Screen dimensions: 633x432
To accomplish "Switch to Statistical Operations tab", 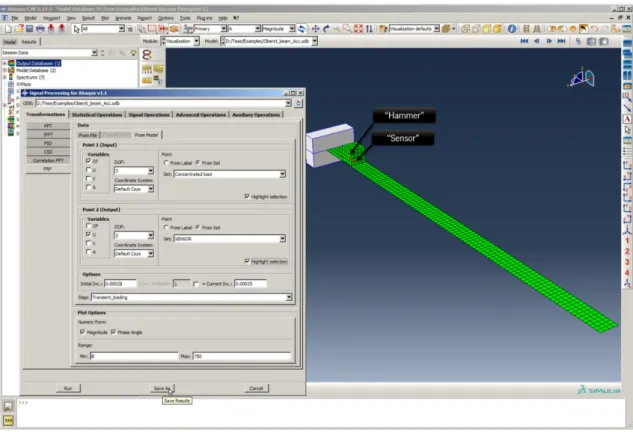I will pos(97,115).
